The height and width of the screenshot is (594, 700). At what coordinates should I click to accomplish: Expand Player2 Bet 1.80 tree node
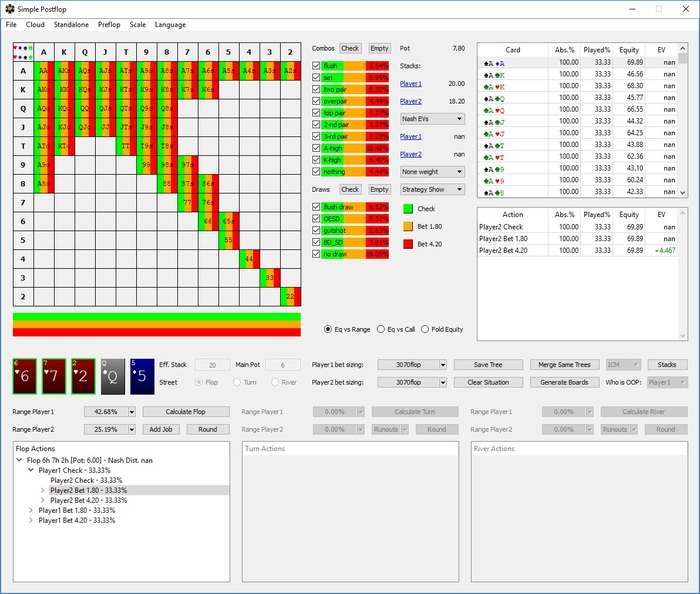click(42, 490)
